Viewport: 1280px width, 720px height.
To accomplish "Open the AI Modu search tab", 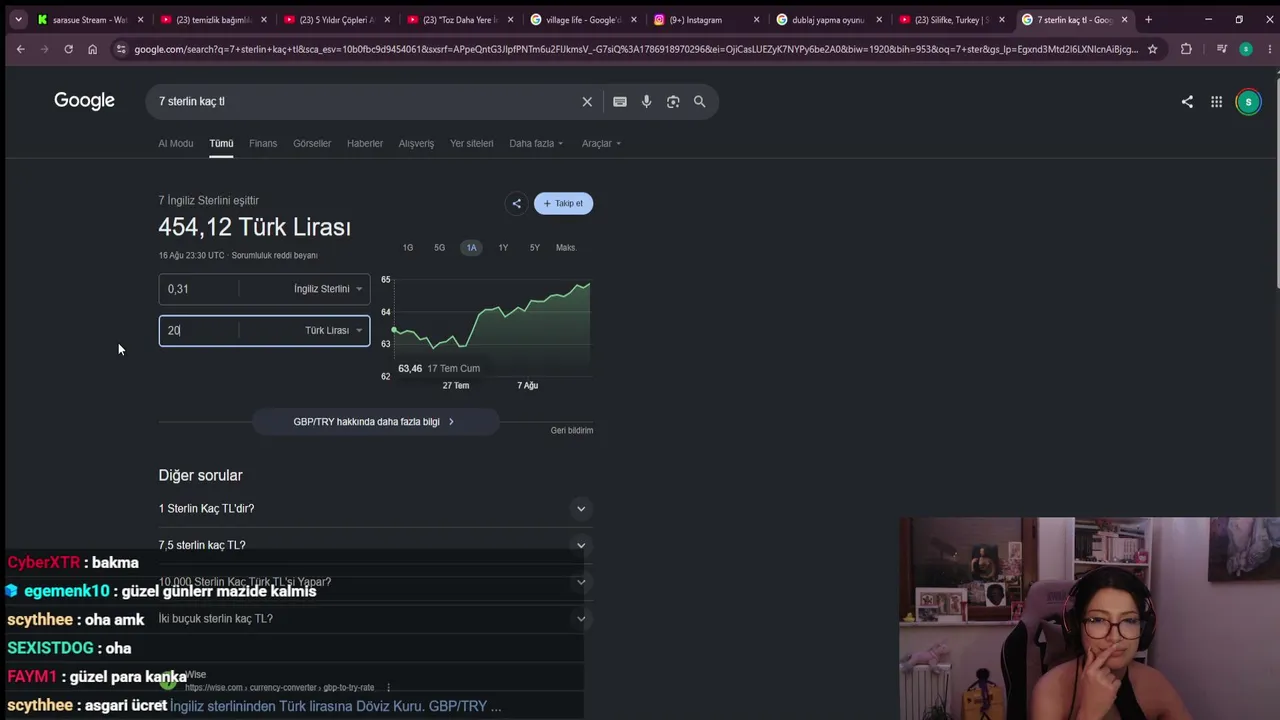I will point(176,143).
